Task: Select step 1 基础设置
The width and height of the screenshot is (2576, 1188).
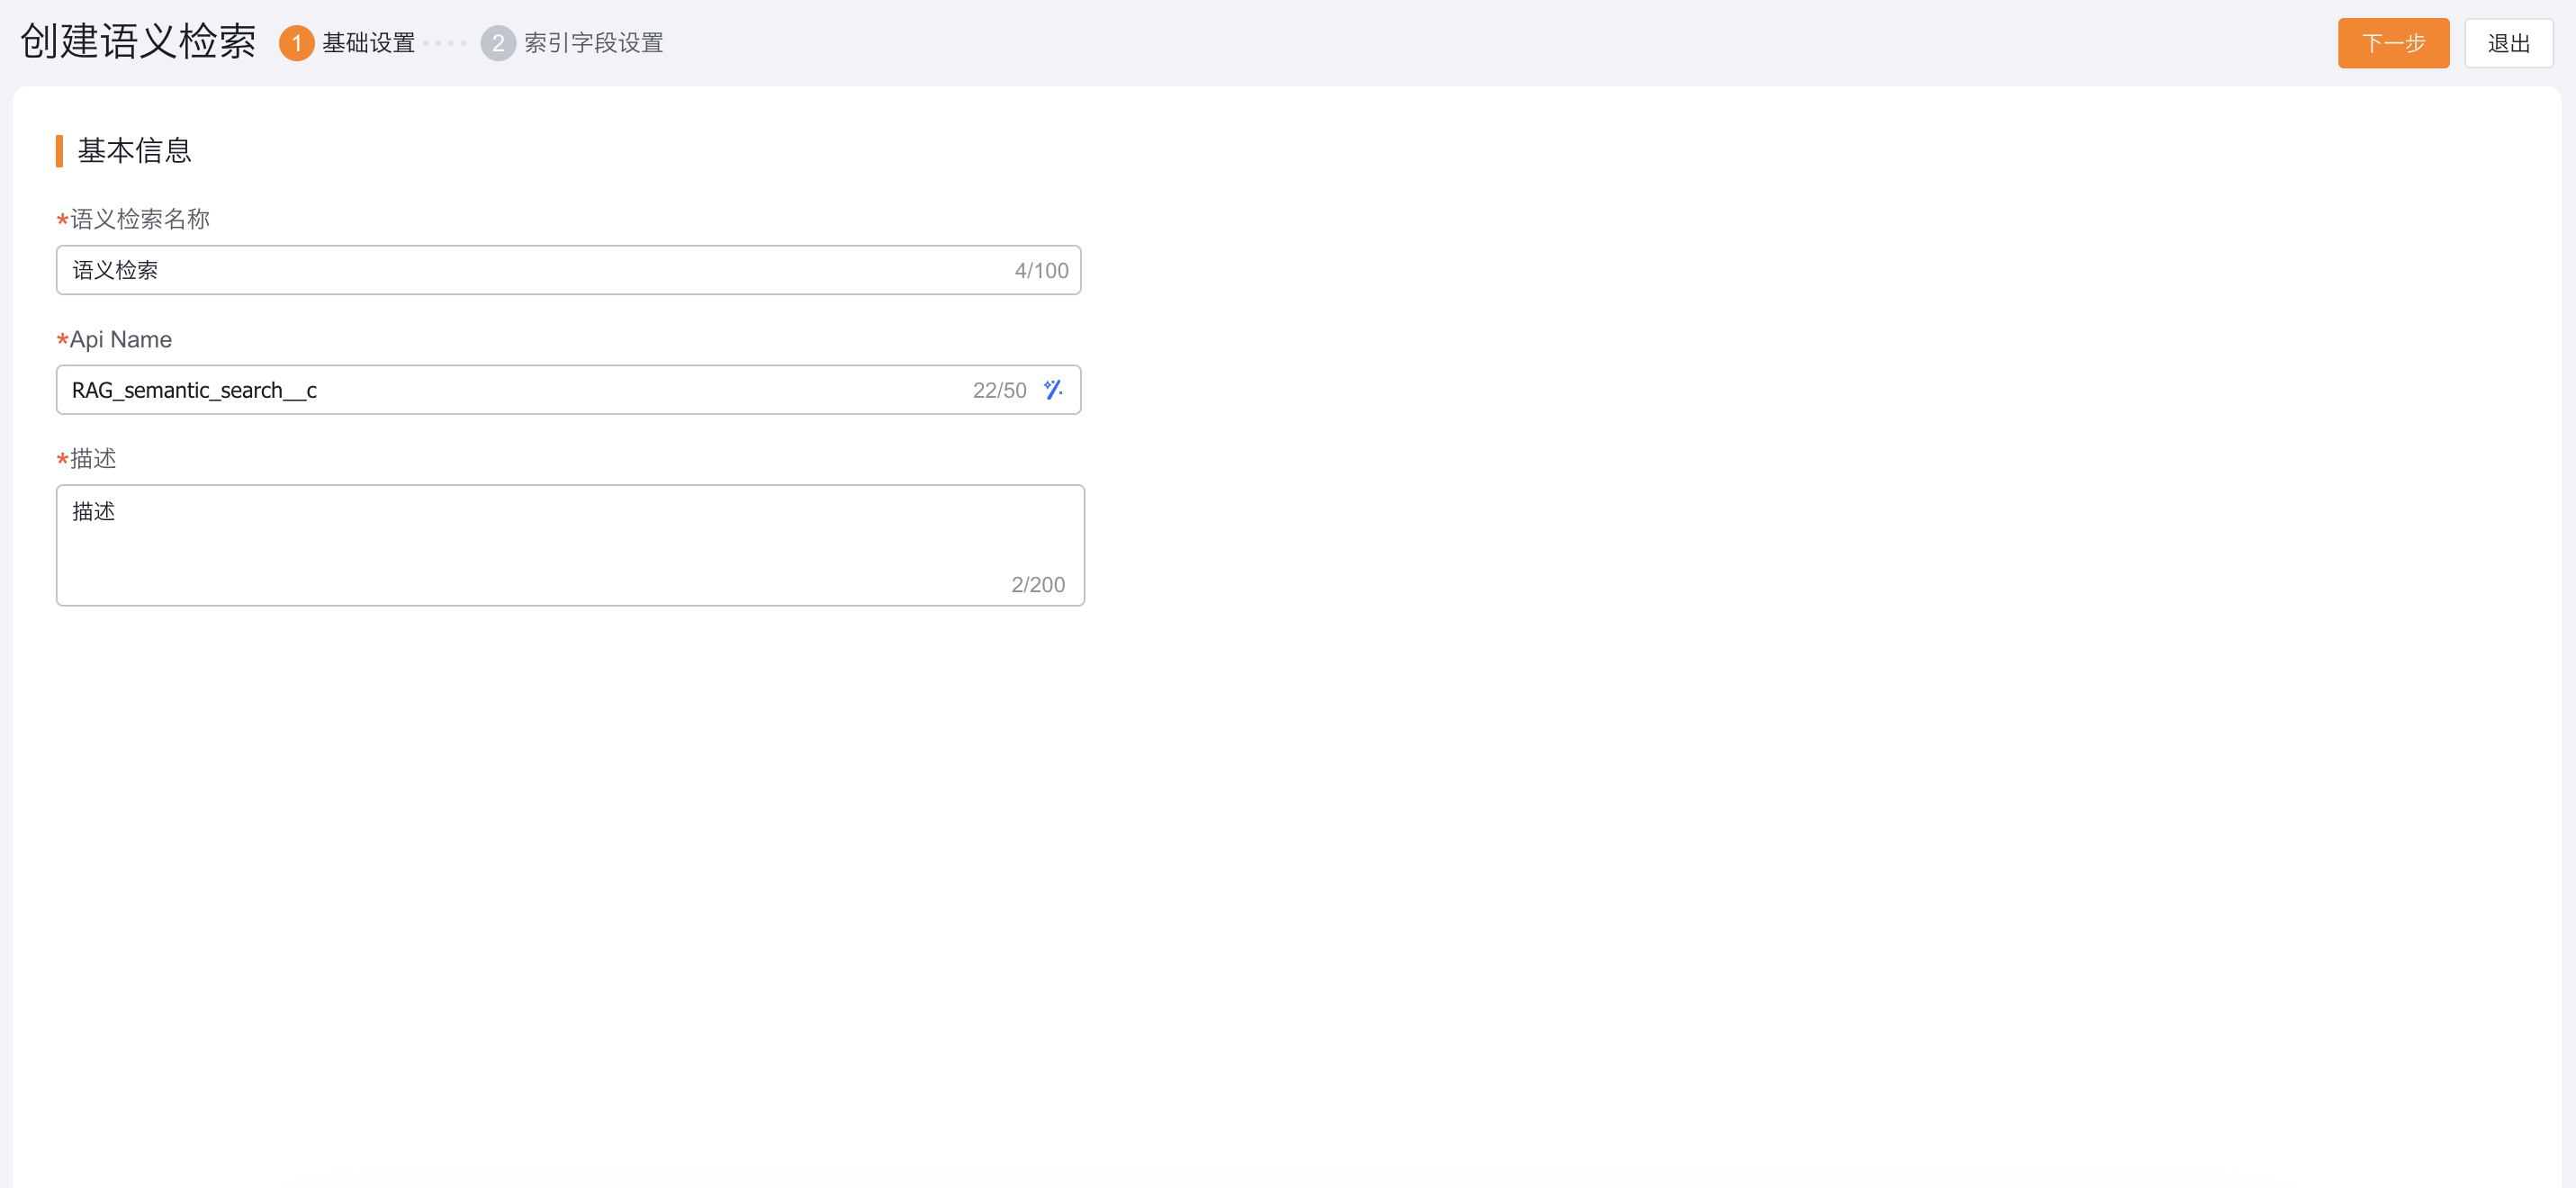Action: click(347, 43)
